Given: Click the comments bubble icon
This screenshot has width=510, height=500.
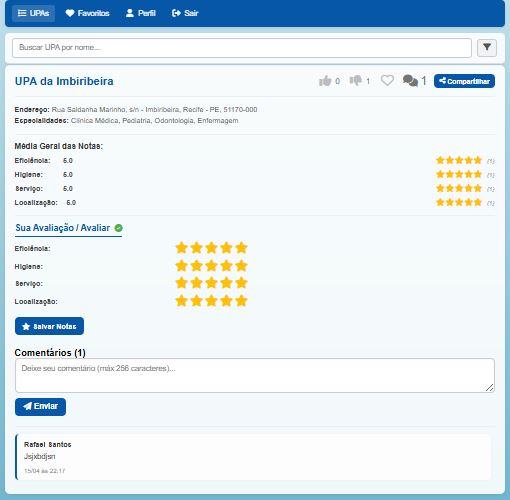Looking at the screenshot, I should (410, 81).
